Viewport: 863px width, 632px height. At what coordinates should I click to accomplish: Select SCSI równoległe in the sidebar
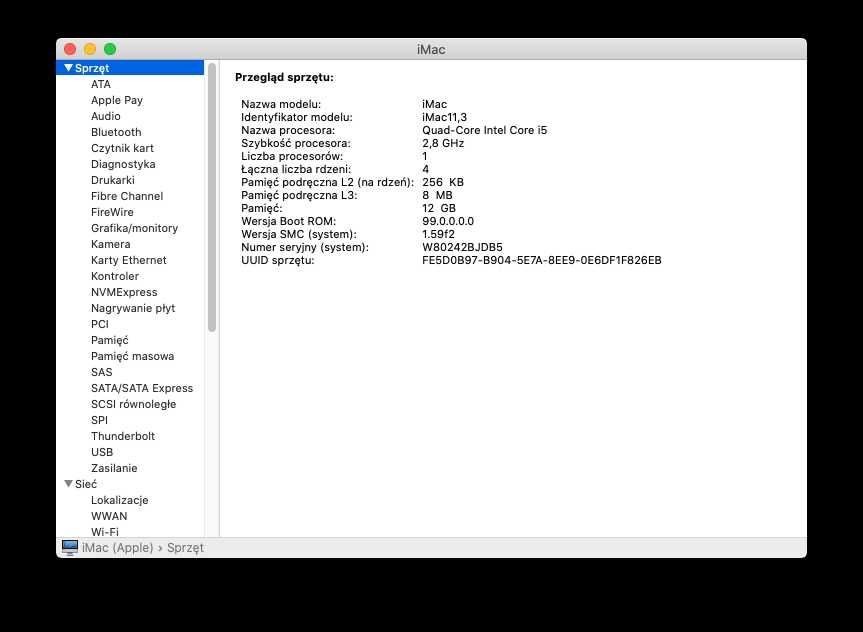point(134,404)
